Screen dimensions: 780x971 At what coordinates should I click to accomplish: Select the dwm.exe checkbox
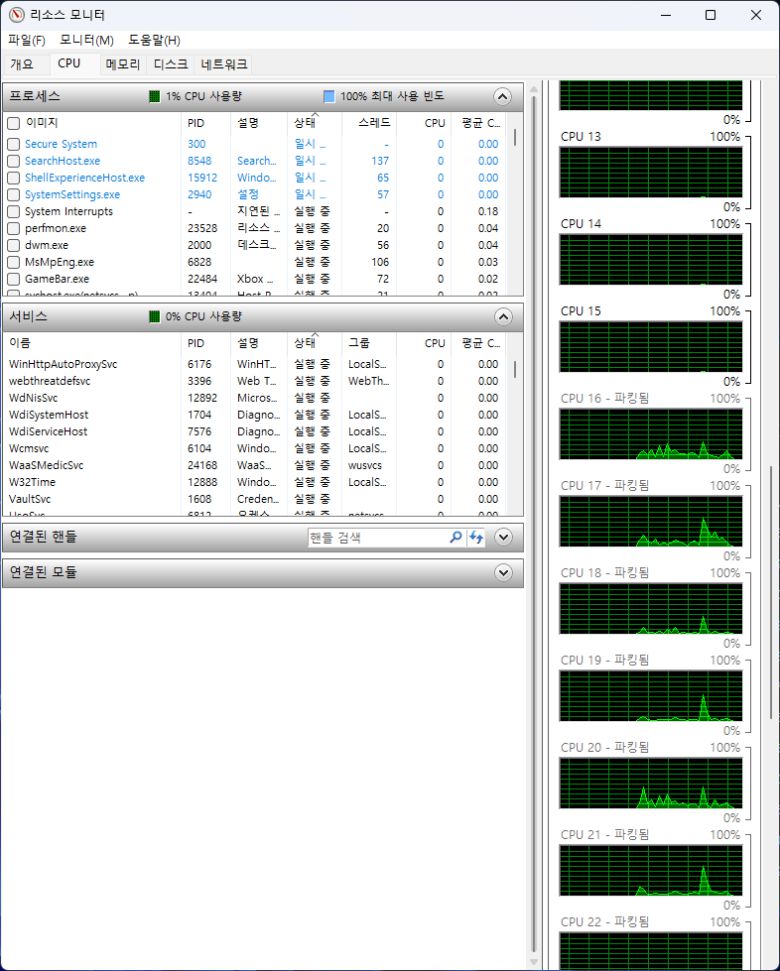tap(13, 245)
